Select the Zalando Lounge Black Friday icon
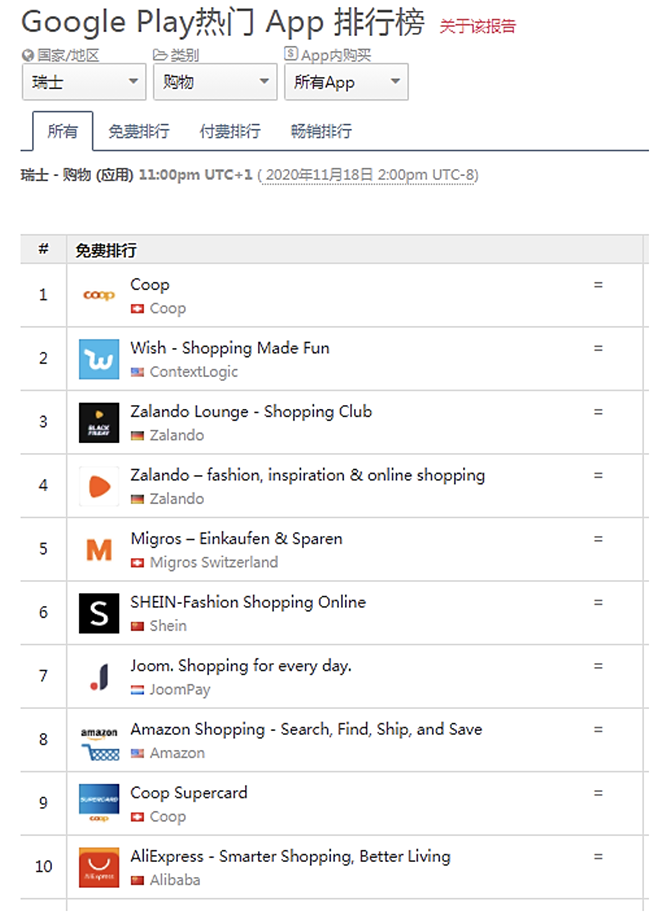Screen dimensions: 662x920 99,422
